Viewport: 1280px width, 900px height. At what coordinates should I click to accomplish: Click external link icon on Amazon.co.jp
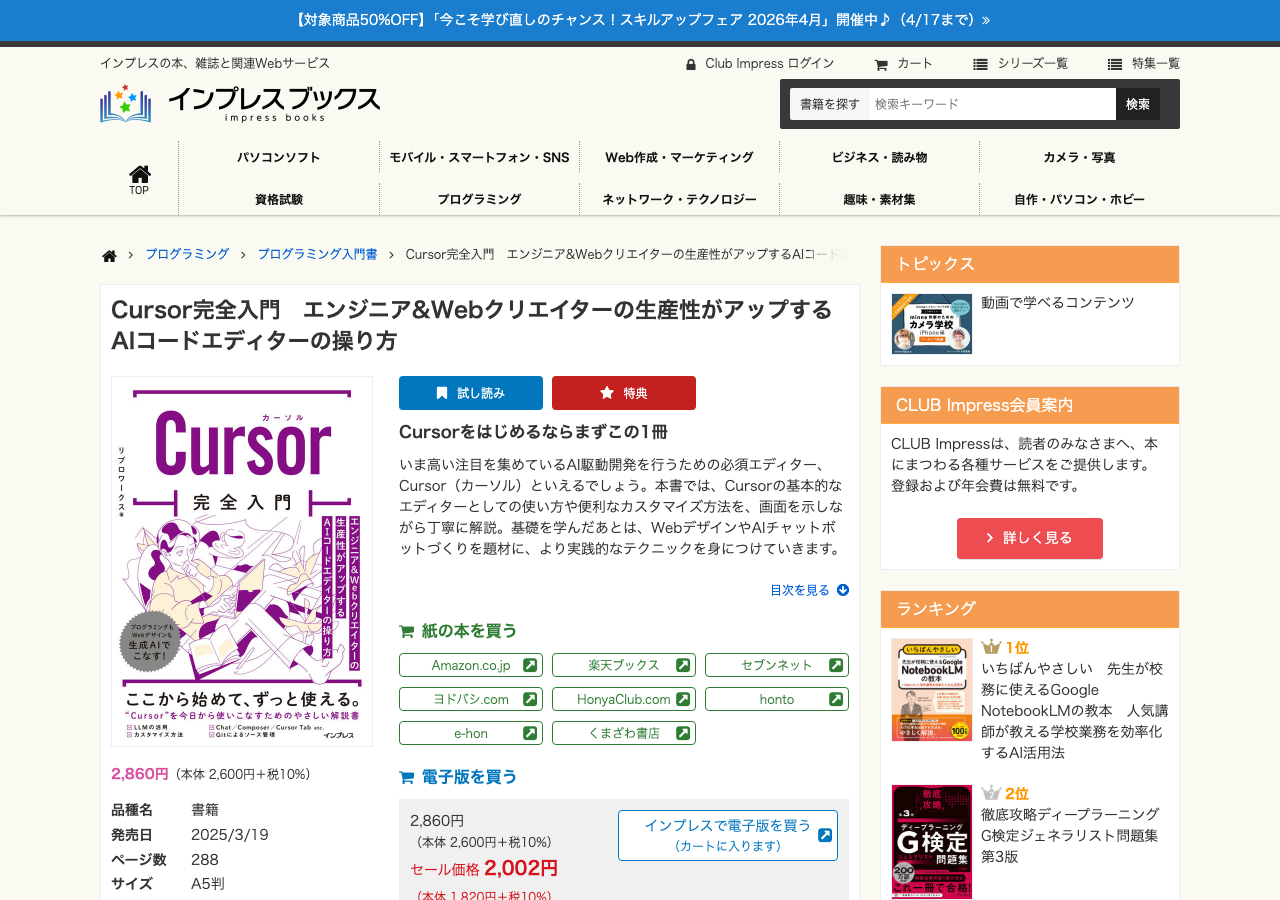coord(530,665)
